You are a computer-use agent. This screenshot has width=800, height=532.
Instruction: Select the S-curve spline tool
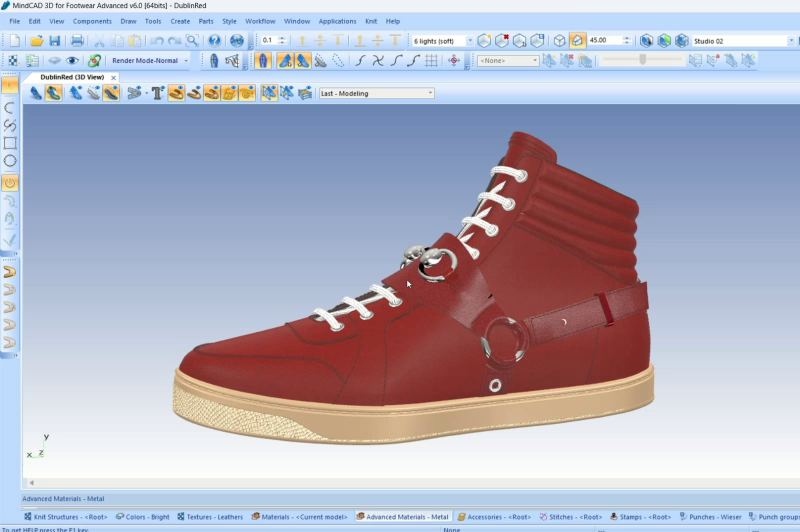[10, 125]
